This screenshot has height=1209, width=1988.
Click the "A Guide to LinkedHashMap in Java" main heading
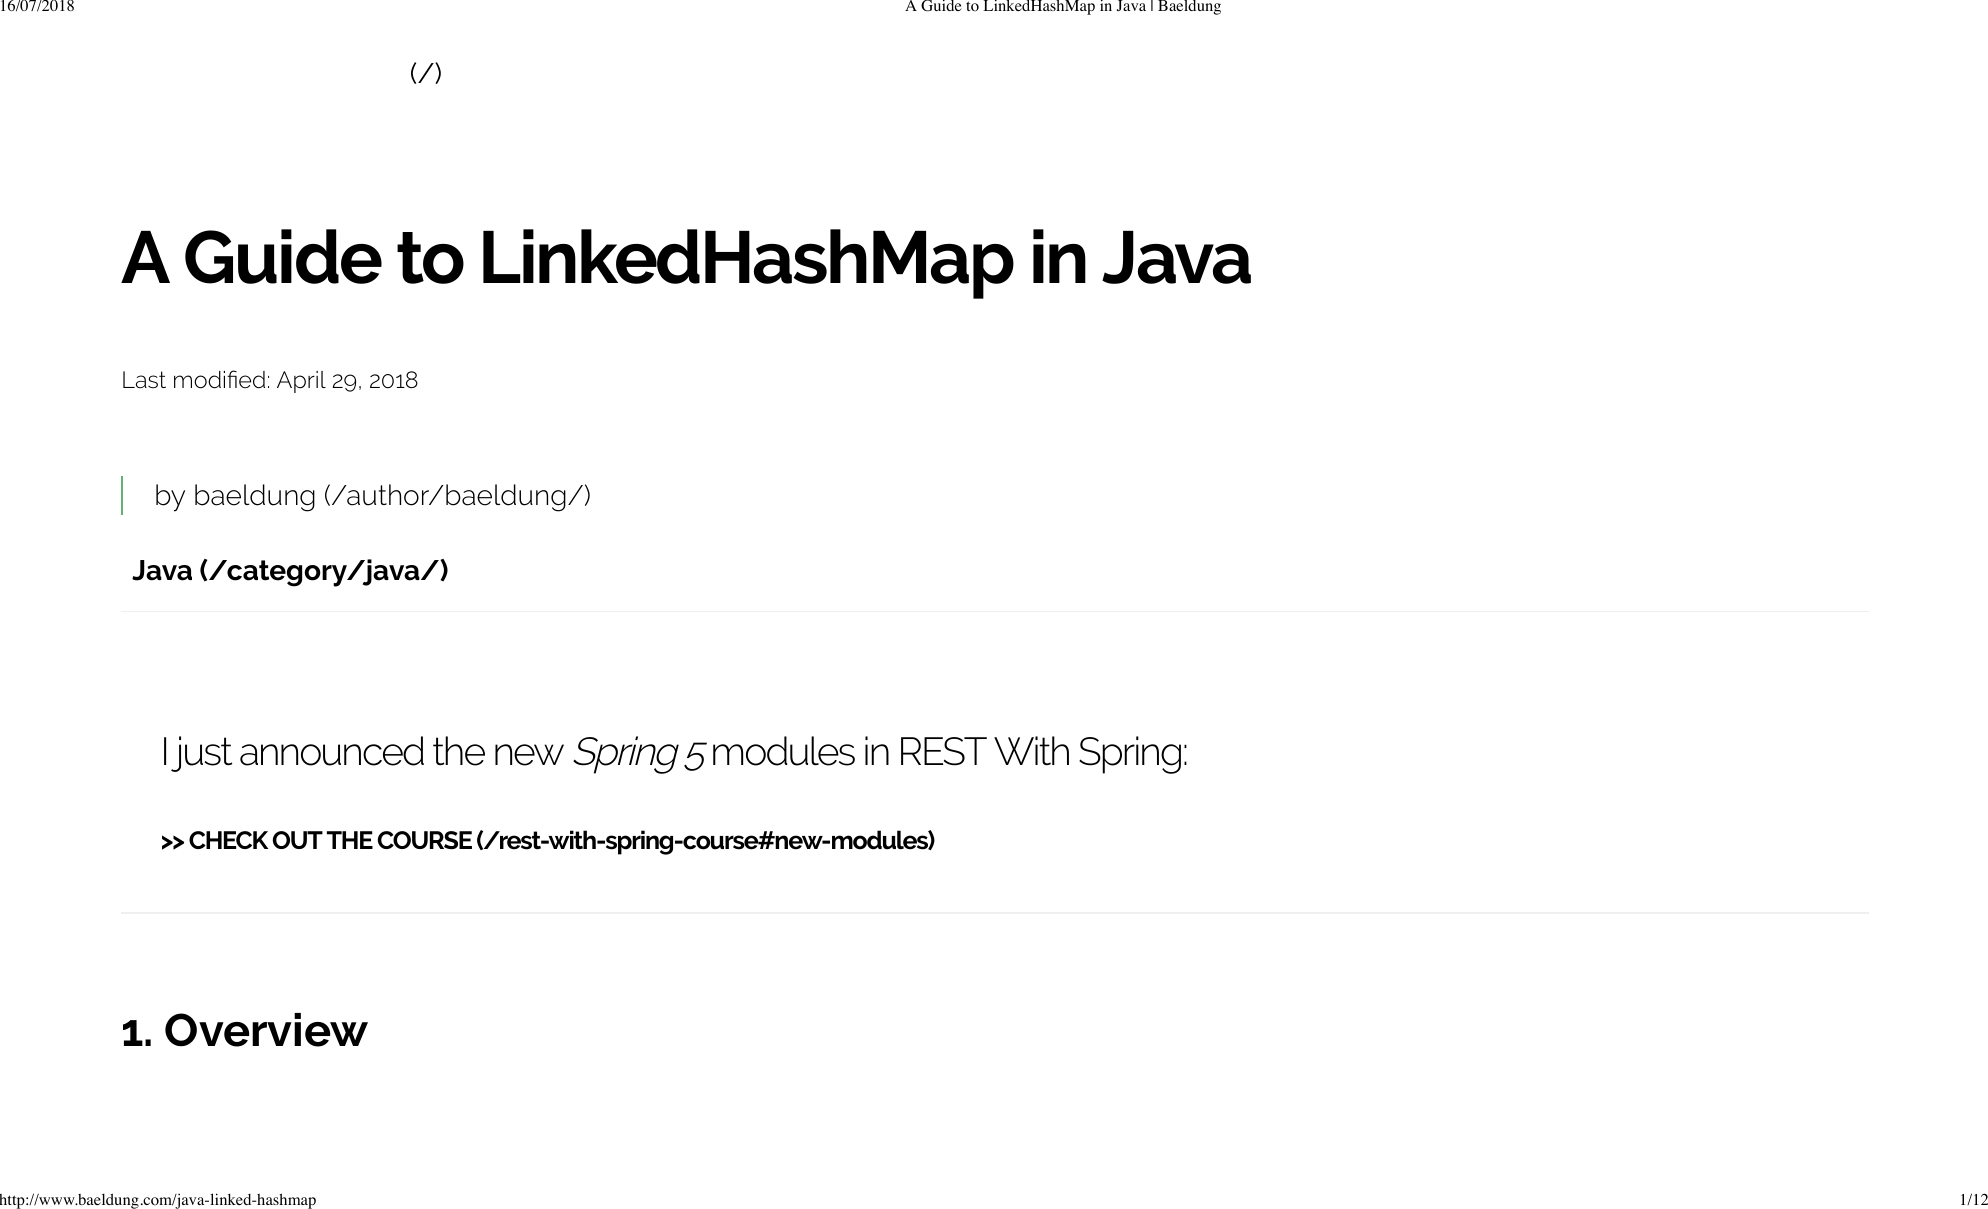(685, 259)
